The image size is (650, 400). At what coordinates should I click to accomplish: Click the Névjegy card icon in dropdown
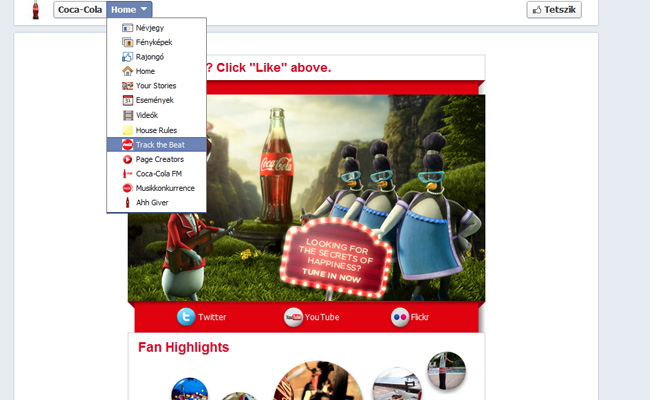pos(127,28)
